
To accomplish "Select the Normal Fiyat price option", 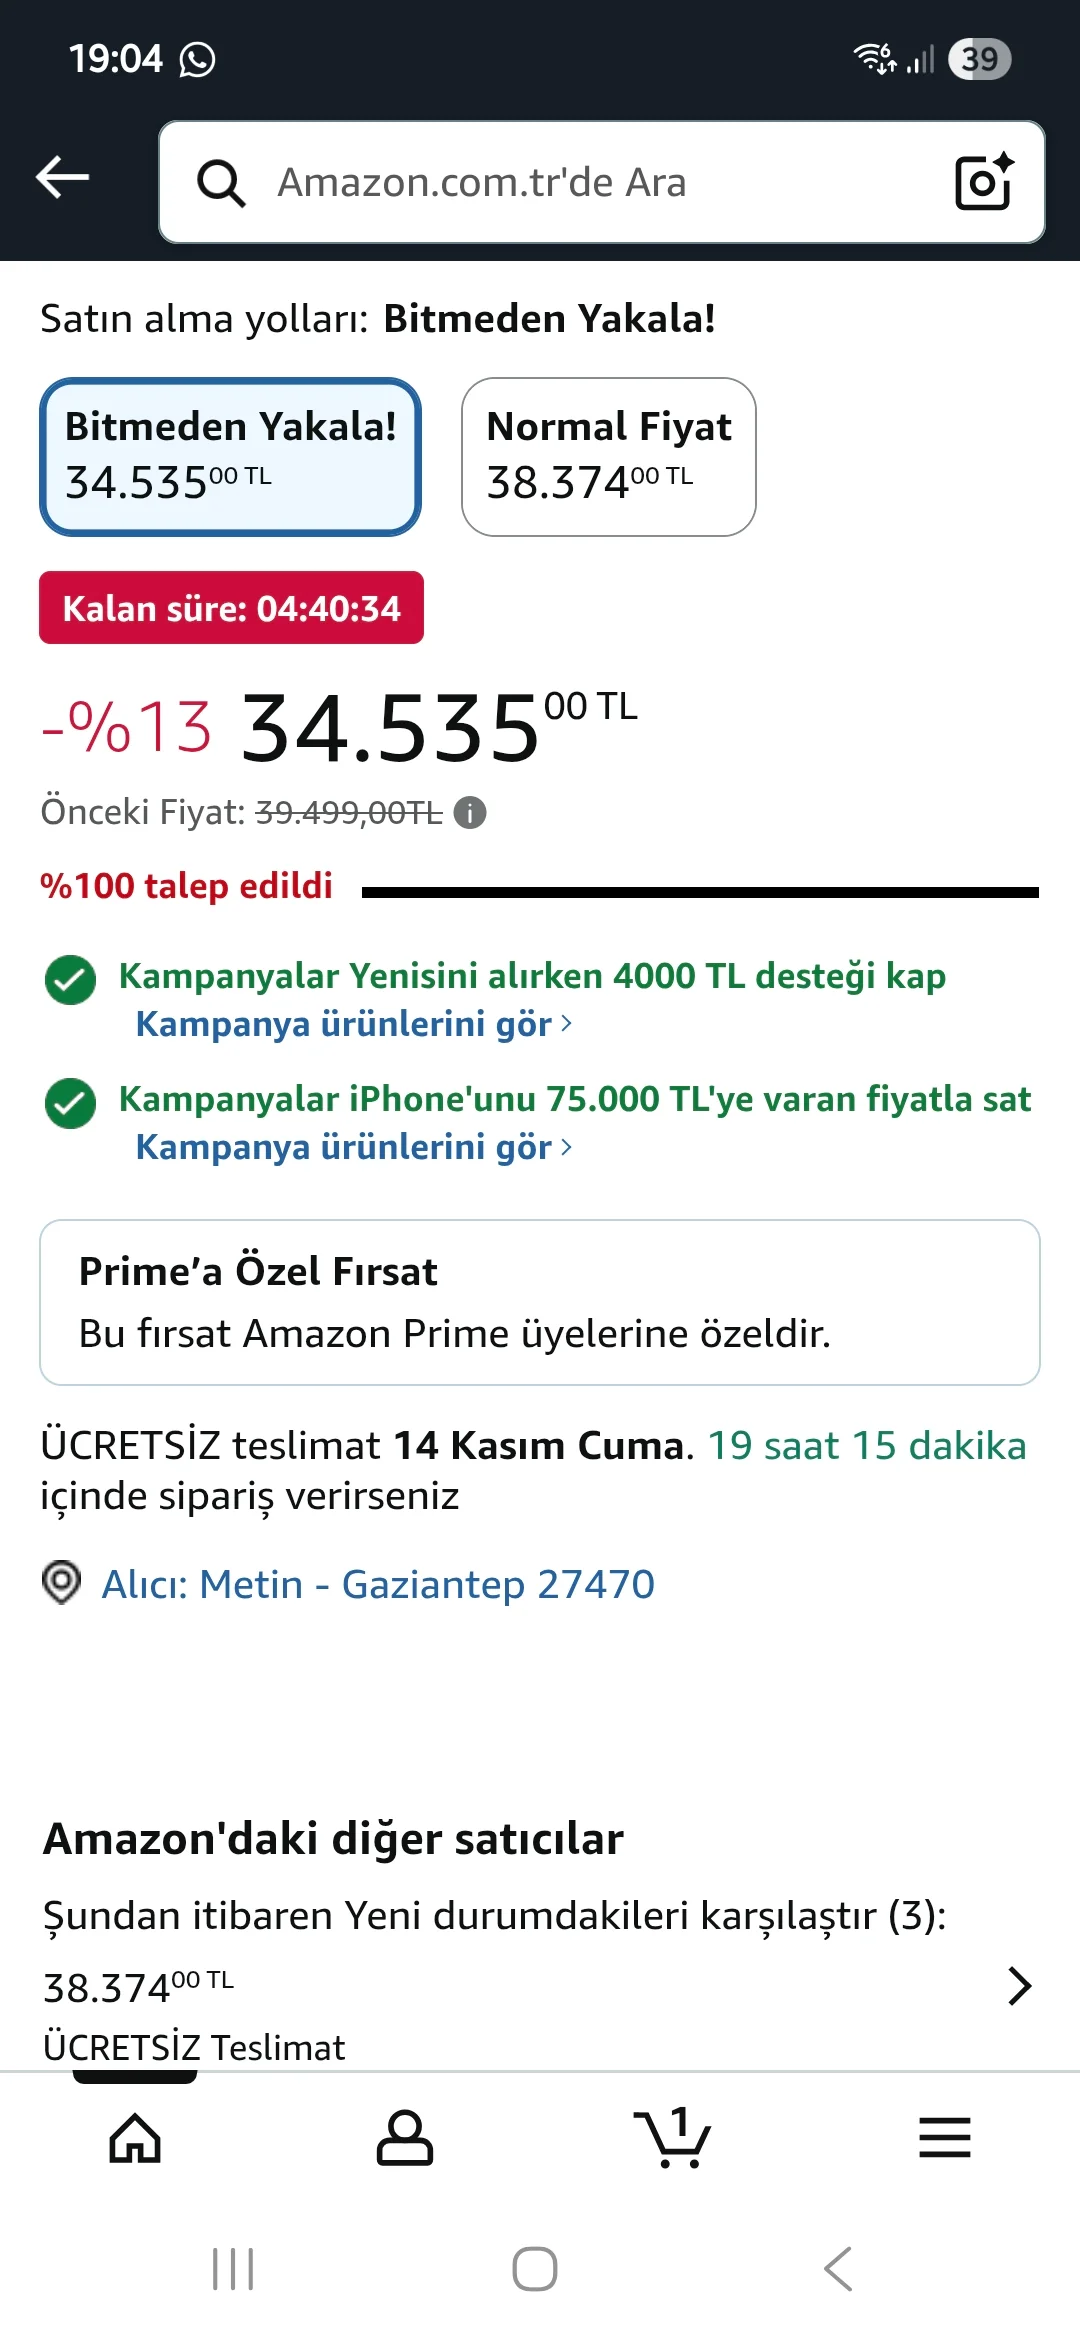I will click(608, 456).
